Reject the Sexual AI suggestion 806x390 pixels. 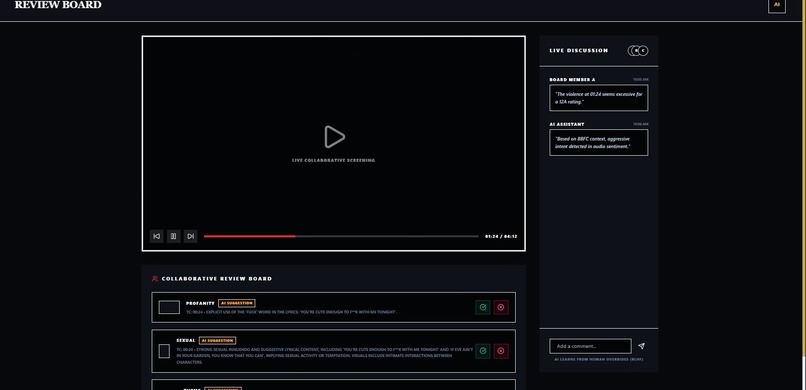tap(501, 351)
